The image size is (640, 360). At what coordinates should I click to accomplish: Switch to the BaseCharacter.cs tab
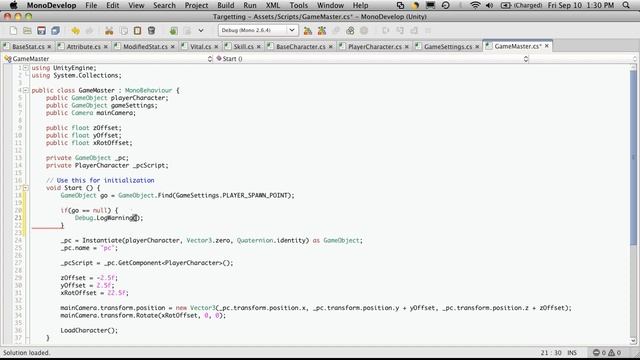[300, 47]
